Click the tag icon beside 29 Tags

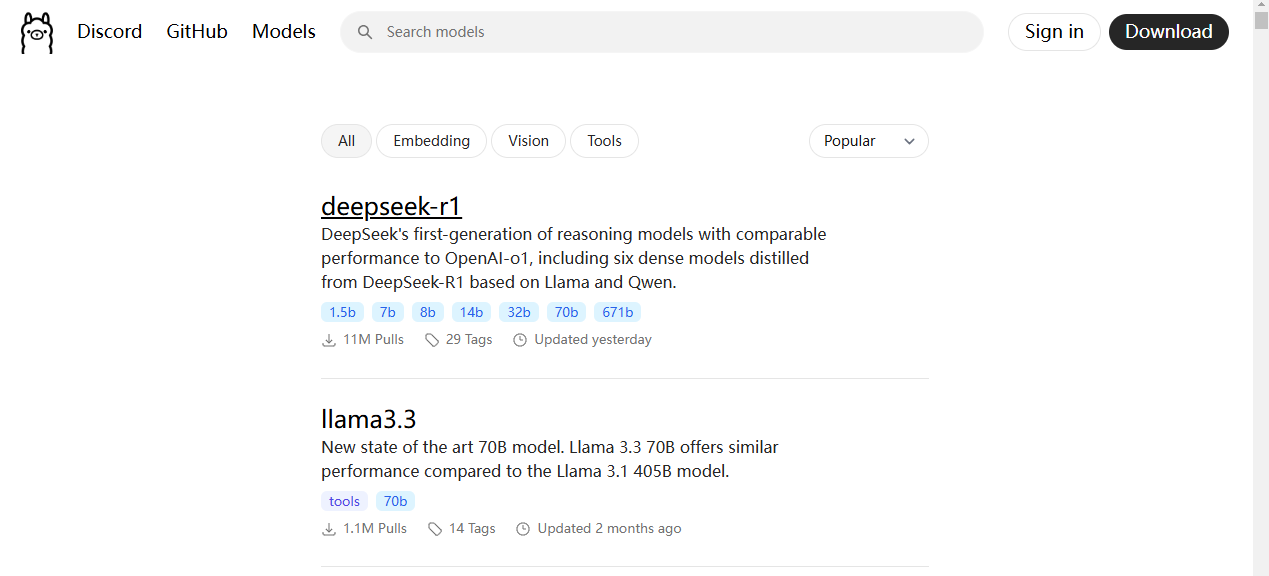tap(432, 340)
